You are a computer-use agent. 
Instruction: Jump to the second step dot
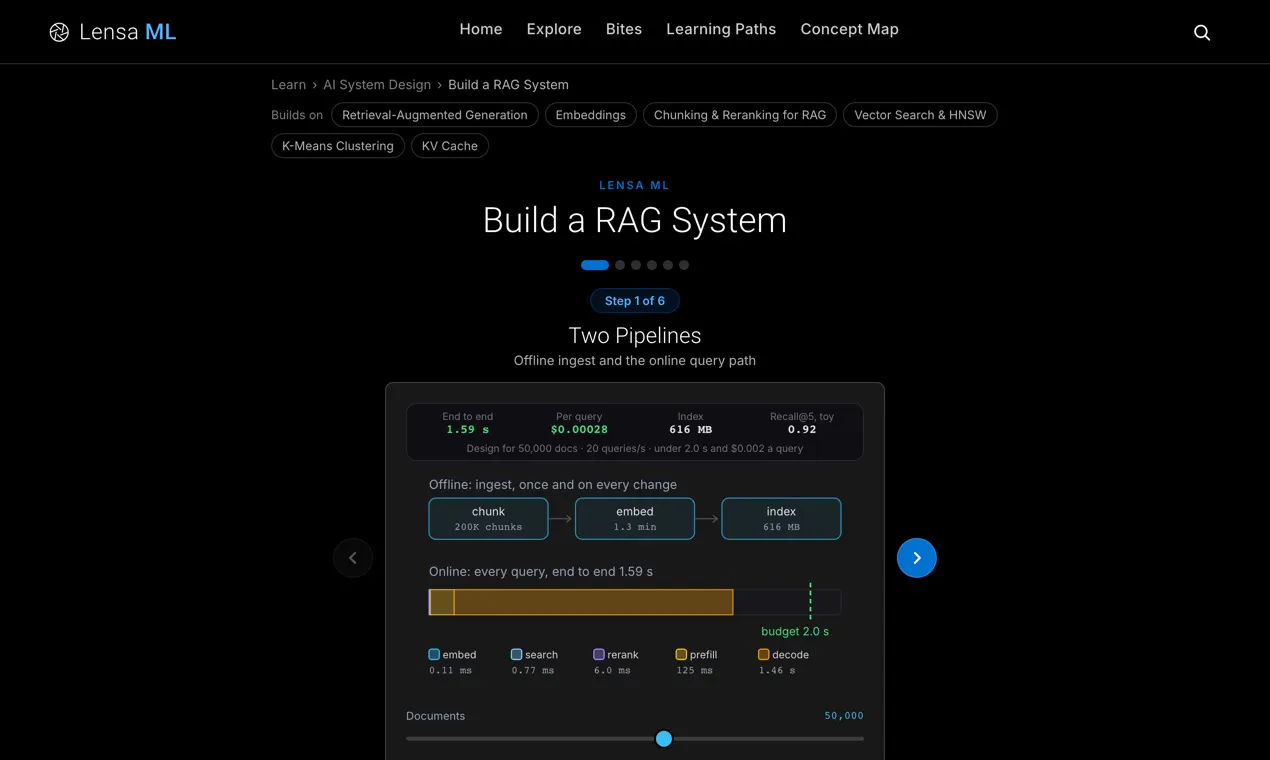tap(620, 265)
